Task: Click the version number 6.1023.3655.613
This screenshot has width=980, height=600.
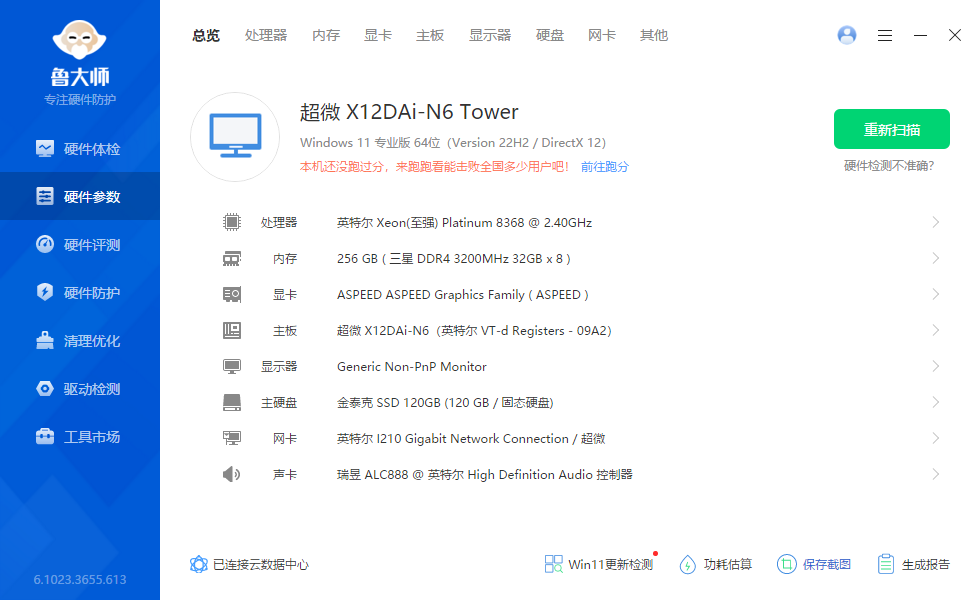Action: pyautogui.click(x=80, y=580)
